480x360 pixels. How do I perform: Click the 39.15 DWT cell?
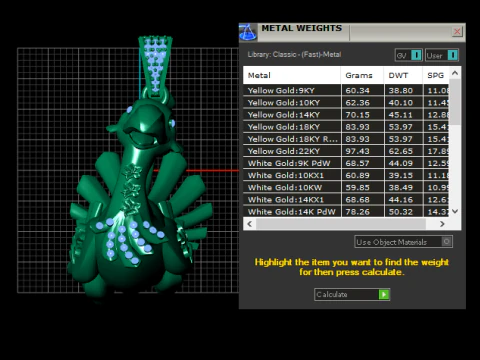[404, 175]
